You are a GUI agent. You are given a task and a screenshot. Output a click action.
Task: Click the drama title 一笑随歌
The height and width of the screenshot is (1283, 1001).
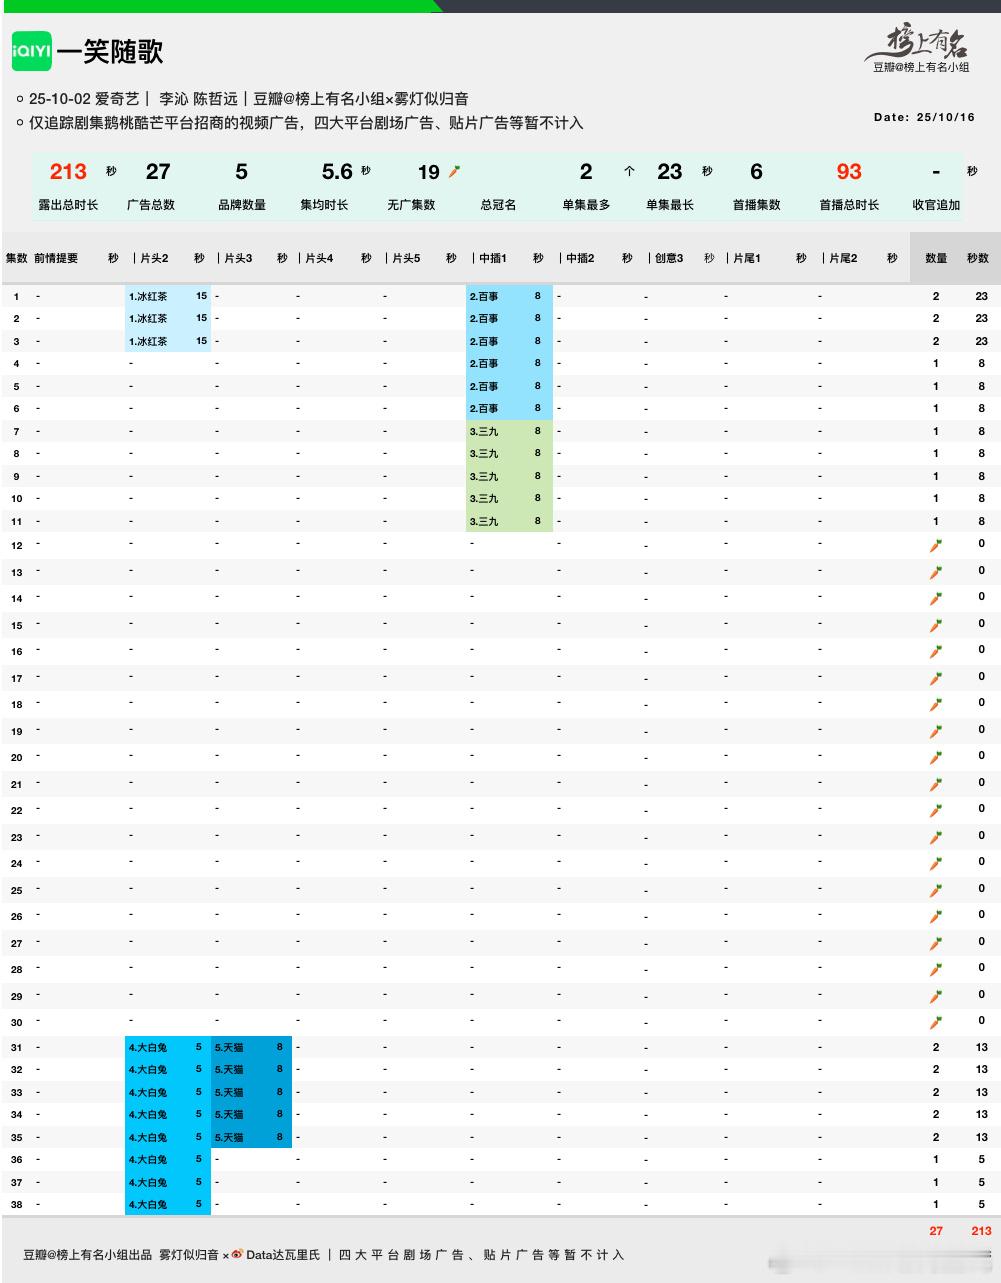[x=110, y=52]
